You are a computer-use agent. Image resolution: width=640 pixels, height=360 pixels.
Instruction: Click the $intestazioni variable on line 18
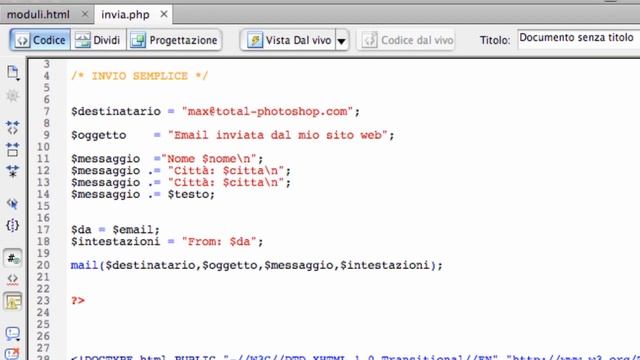(116, 242)
